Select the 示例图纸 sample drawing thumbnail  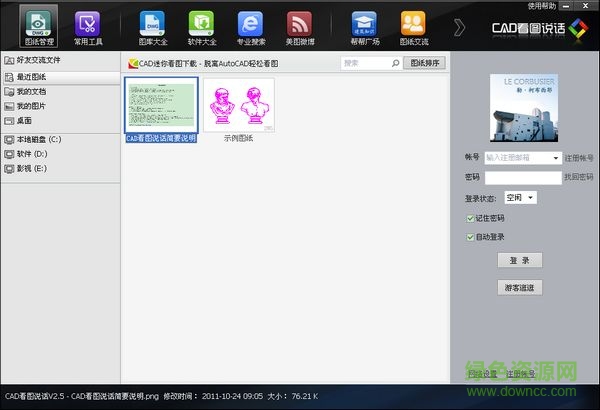(x=238, y=106)
